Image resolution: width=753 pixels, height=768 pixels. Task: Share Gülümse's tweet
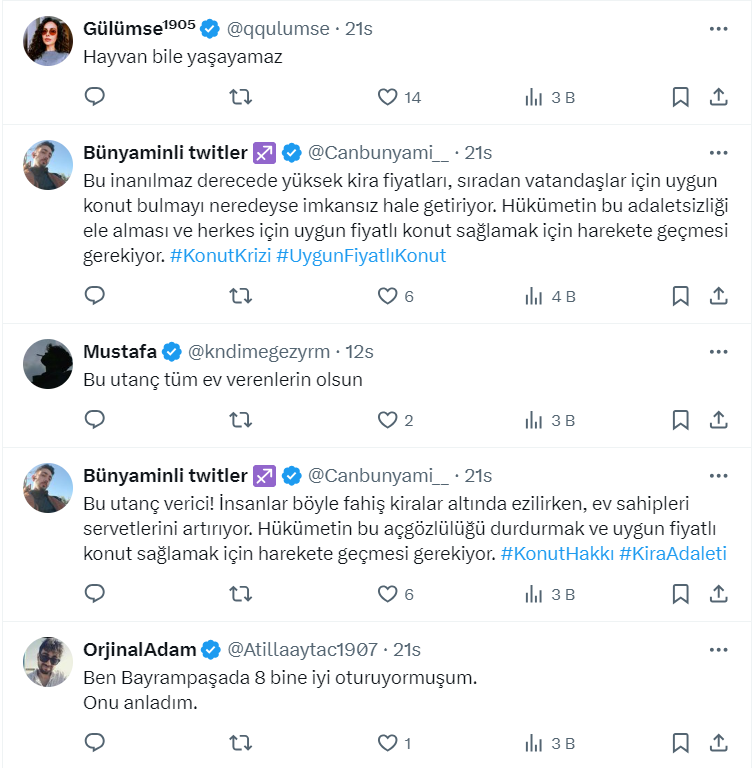pyautogui.click(x=718, y=97)
